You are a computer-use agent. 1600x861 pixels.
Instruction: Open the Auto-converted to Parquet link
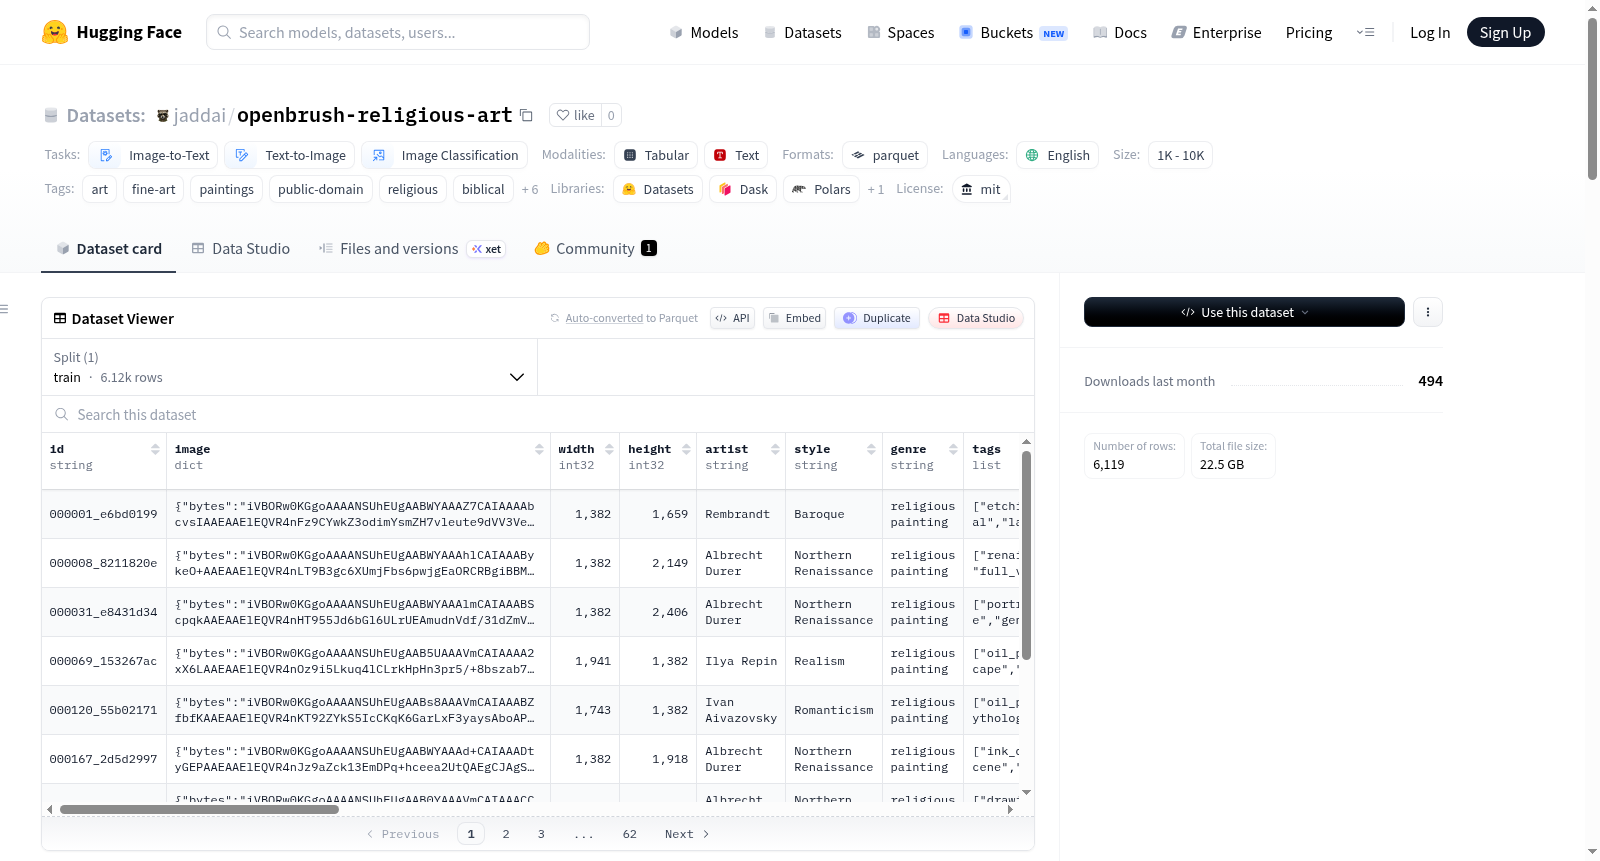pyautogui.click(x=604, y=318)
